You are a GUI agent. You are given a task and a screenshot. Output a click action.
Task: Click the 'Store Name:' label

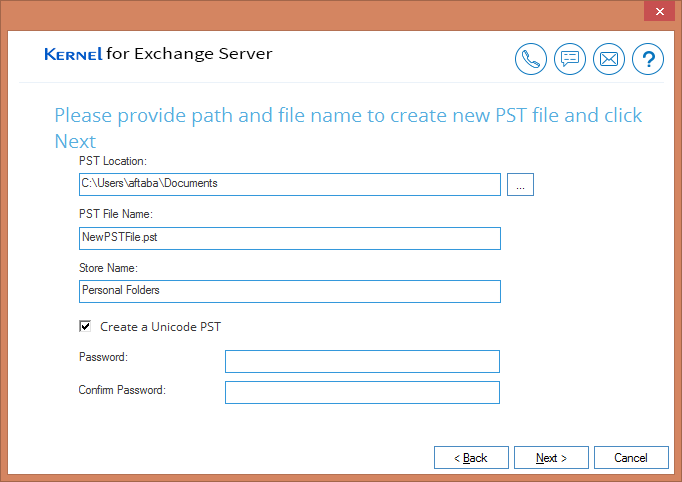tap(108, 268)
